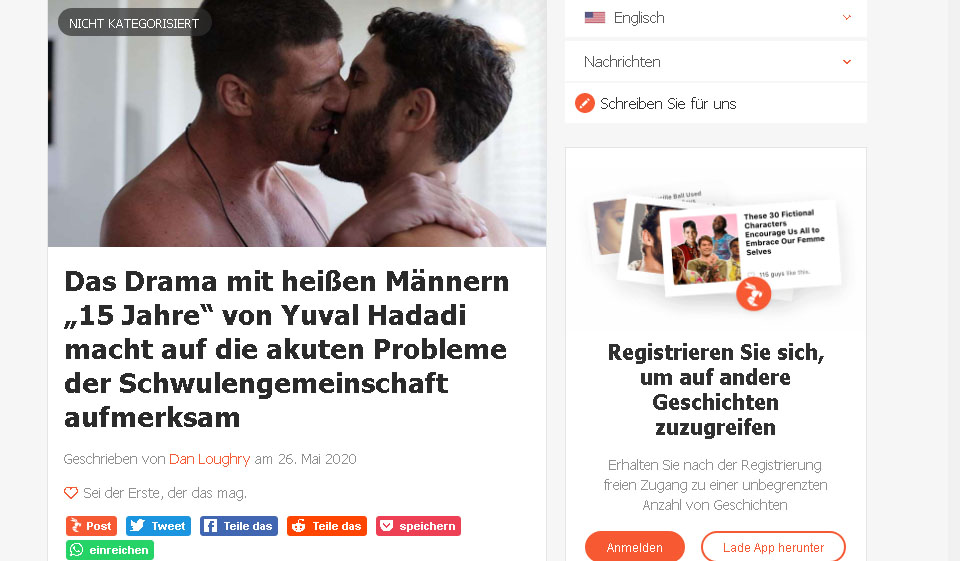Screen dimensions: 960x561
Task: Expand the Englisch language dropdown
Action: coord(847,18)
